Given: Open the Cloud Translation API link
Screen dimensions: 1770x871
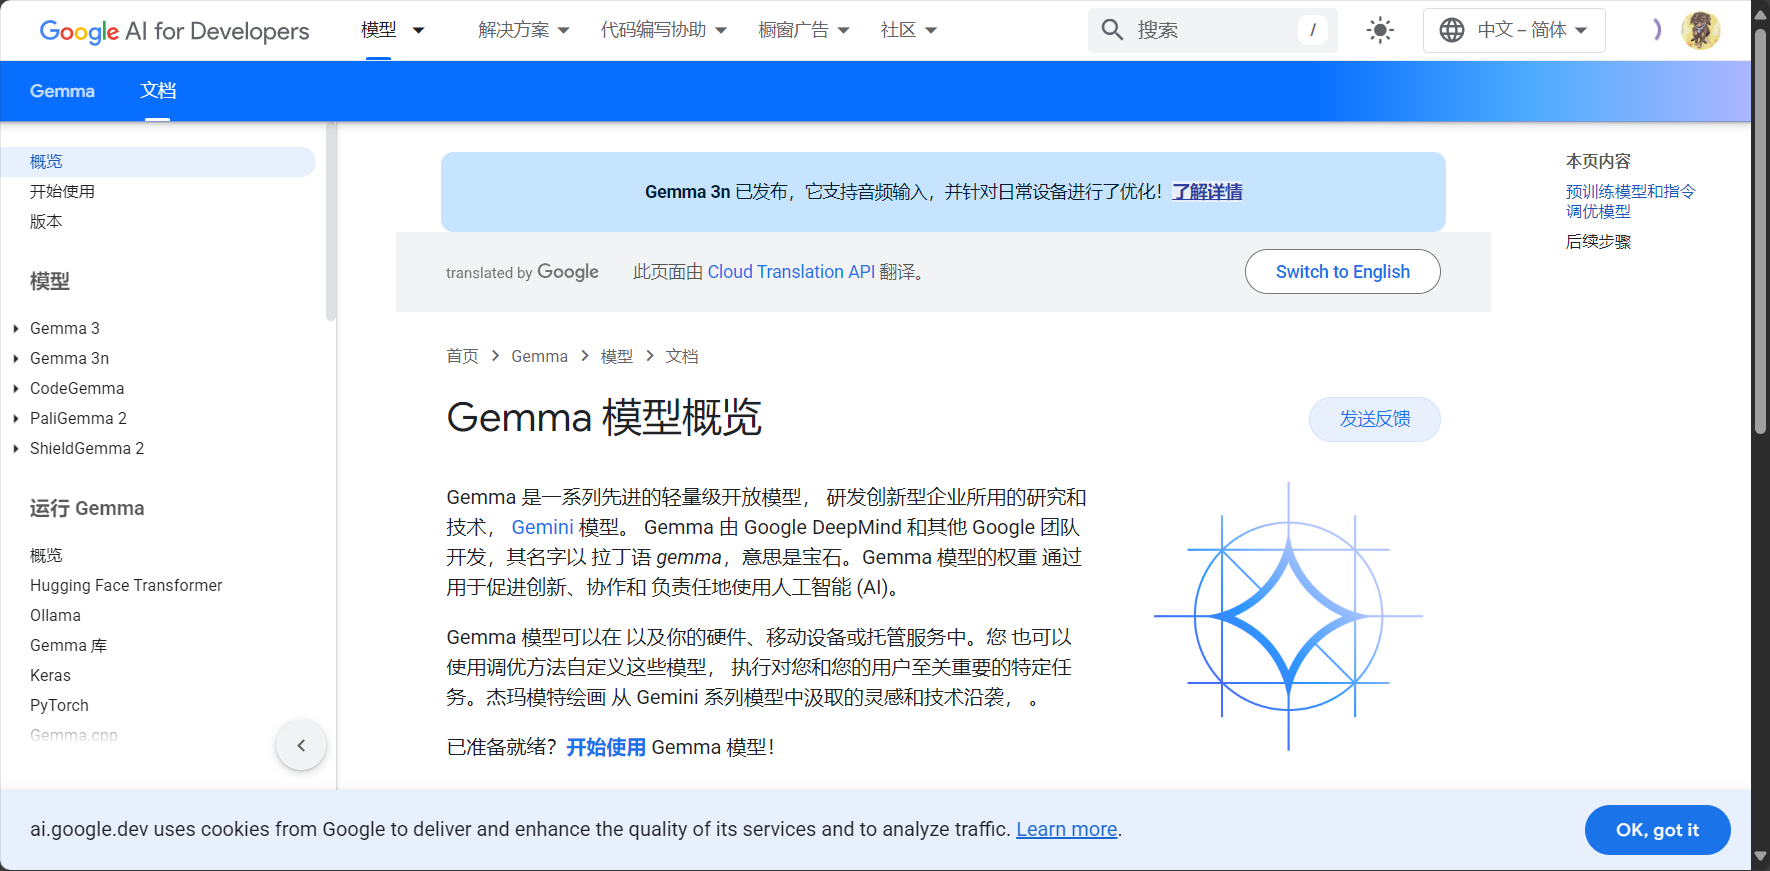Looking at the screenshot, I should click(791, 272).
